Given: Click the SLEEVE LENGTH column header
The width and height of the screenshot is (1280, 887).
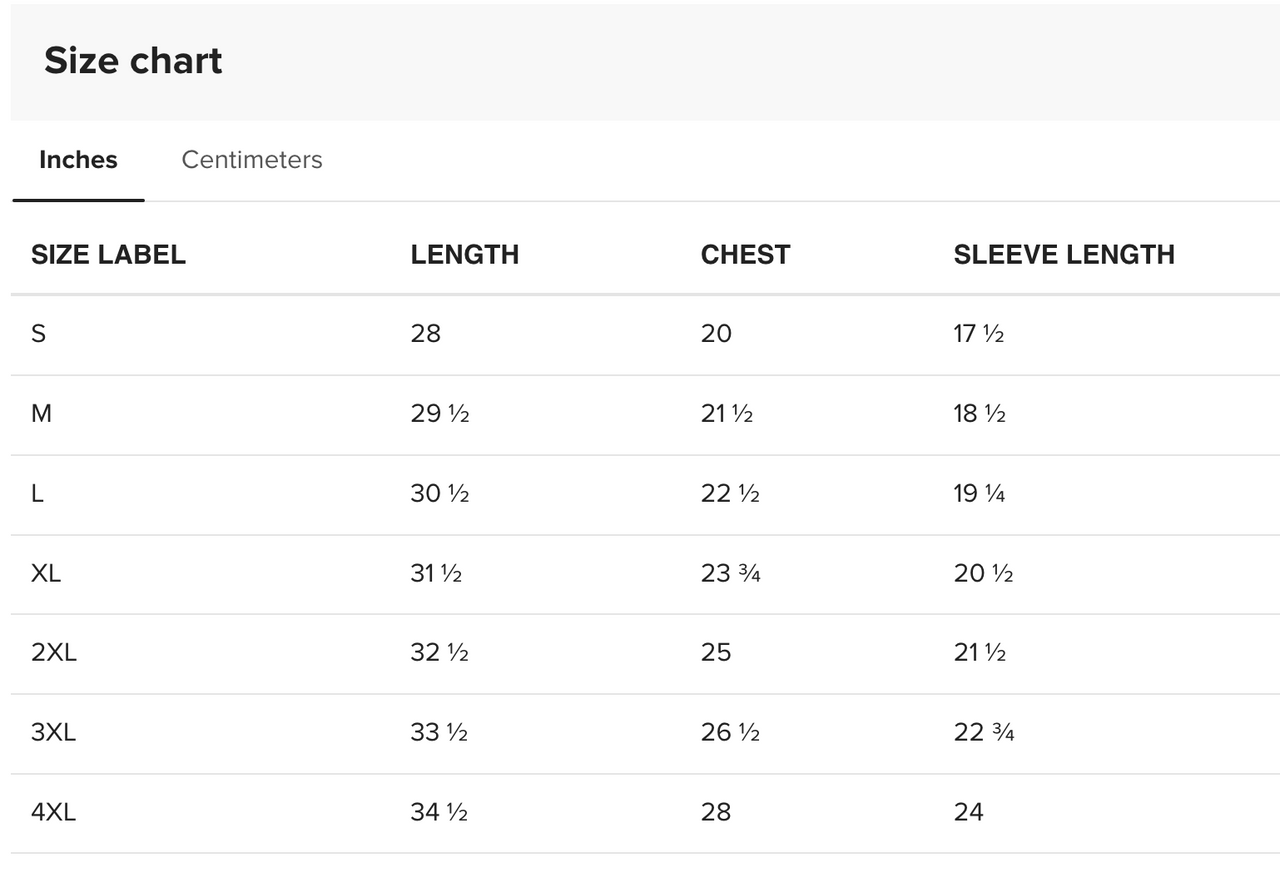Looking at the screenshot, I should [1063, 255].
